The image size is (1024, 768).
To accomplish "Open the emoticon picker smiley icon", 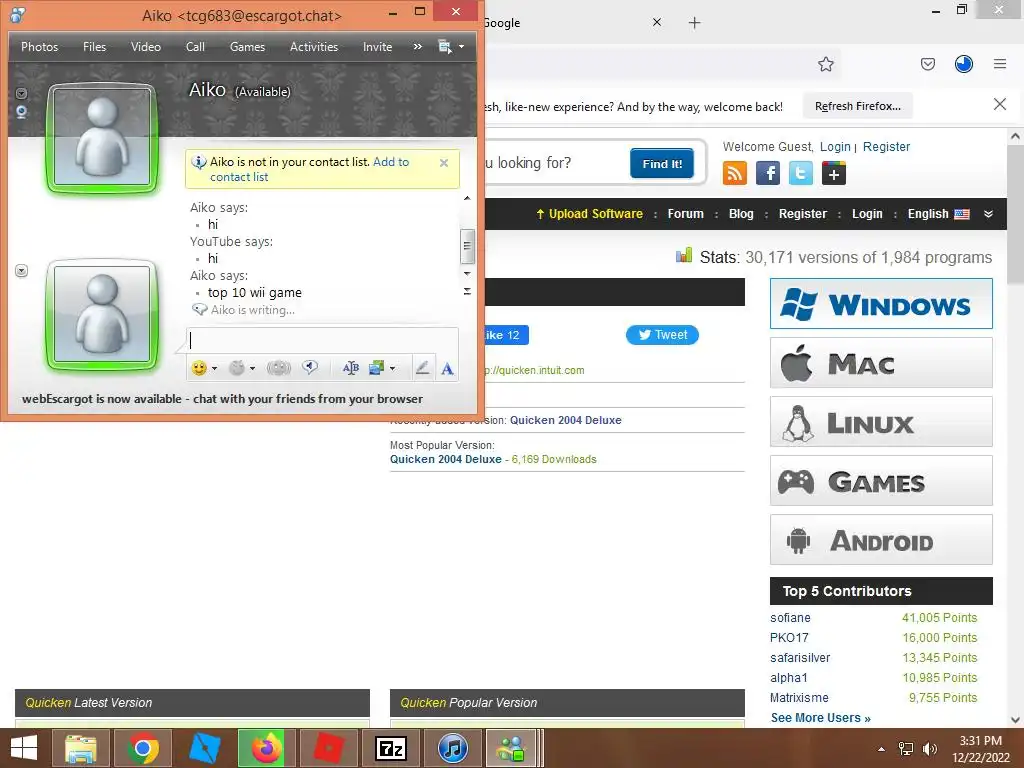I will (x=199, y=368).
